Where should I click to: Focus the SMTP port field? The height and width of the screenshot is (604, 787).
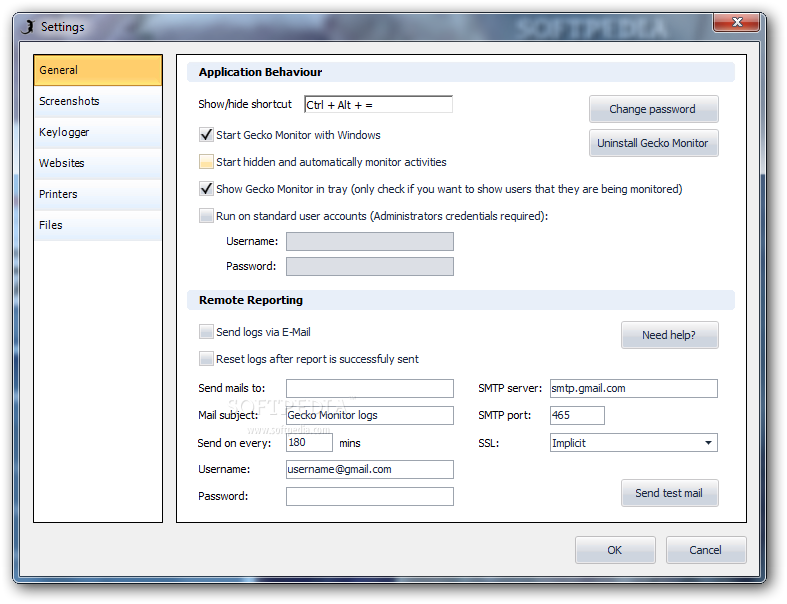pyautogui.click(x=577, y=416)
